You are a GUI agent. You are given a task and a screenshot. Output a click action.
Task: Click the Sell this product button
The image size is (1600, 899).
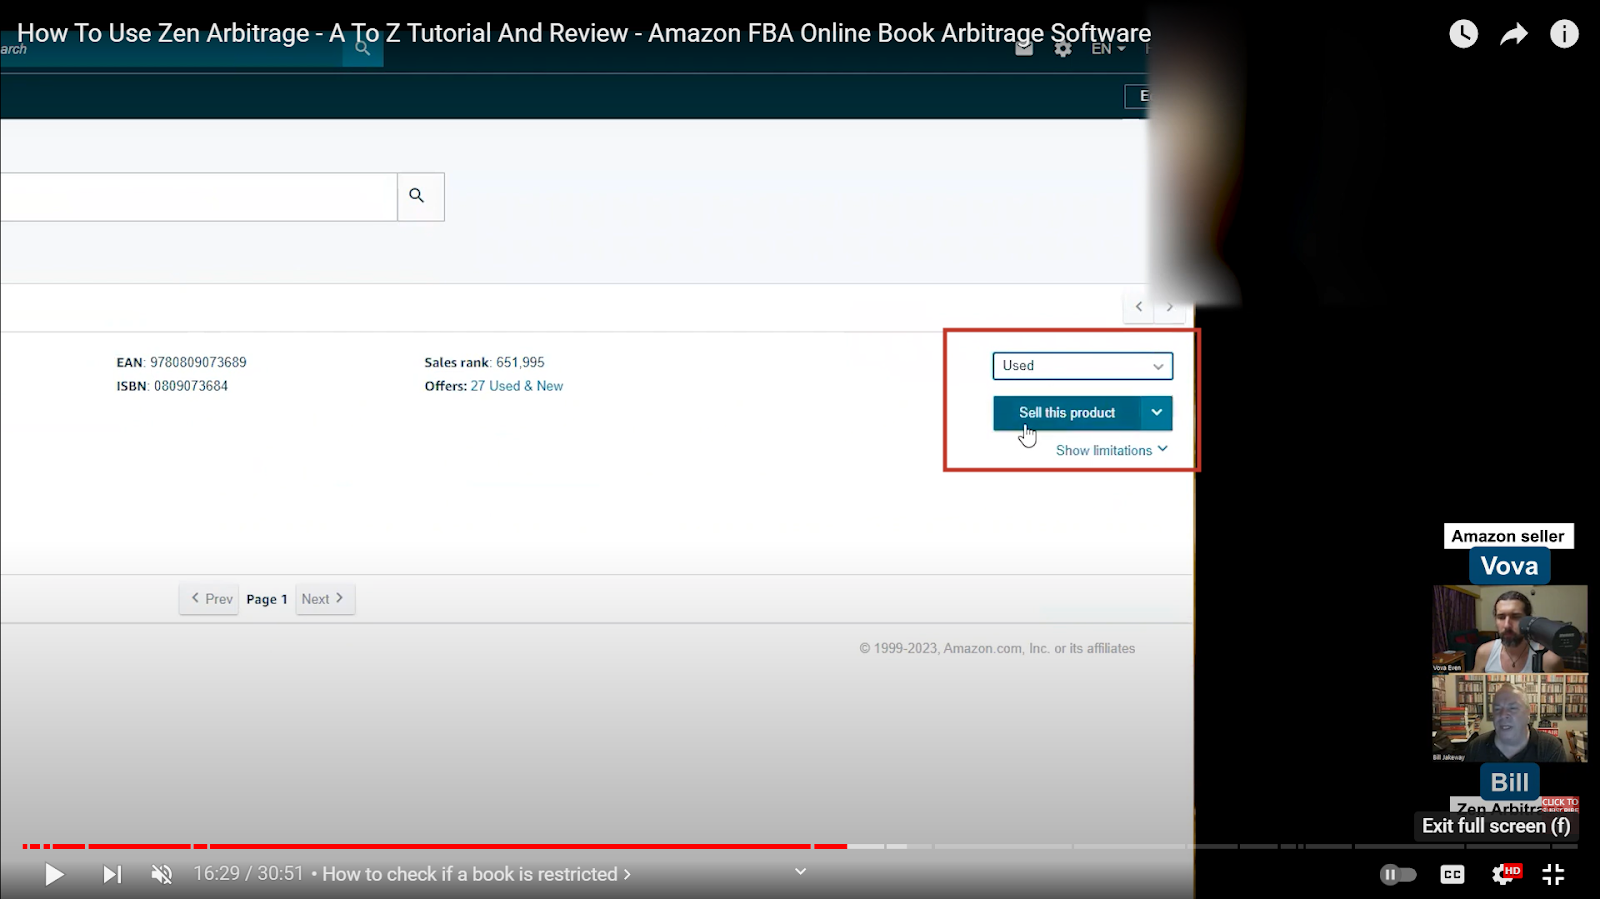[1066, 413]
